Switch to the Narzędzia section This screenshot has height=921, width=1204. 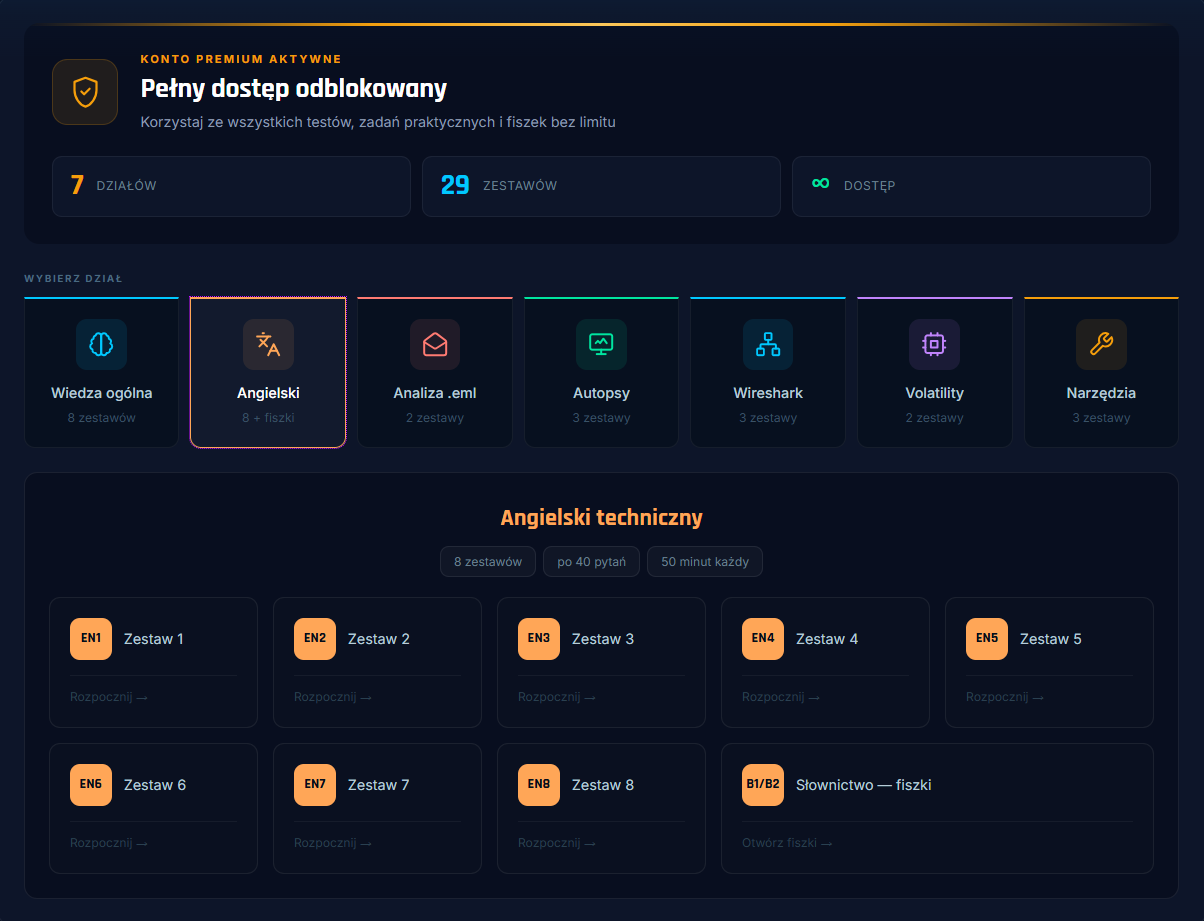1101,372
